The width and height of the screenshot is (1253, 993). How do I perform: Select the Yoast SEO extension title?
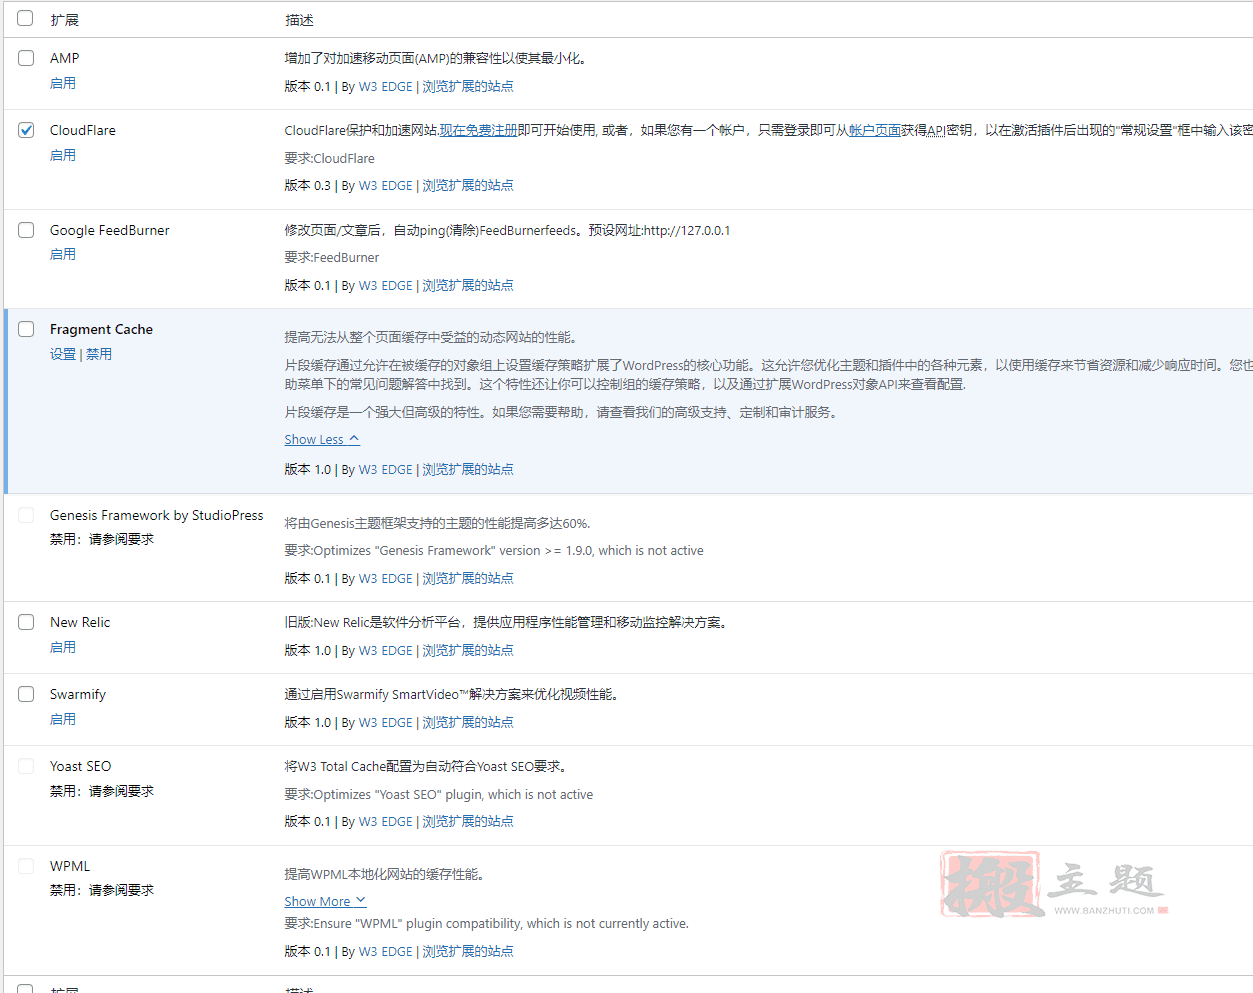pyautogui.click(x=80, y=766)
